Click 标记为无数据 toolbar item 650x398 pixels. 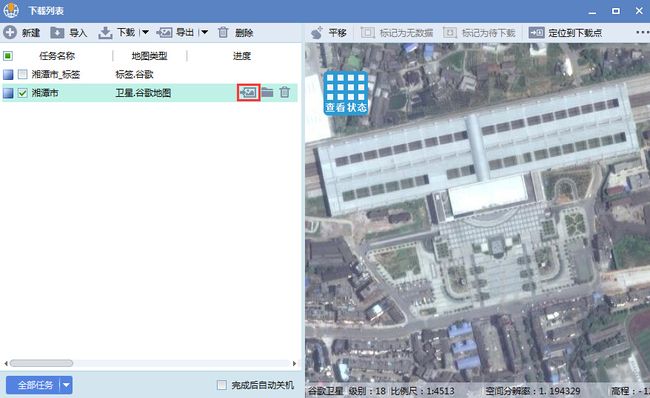click(x=397, y=32)
